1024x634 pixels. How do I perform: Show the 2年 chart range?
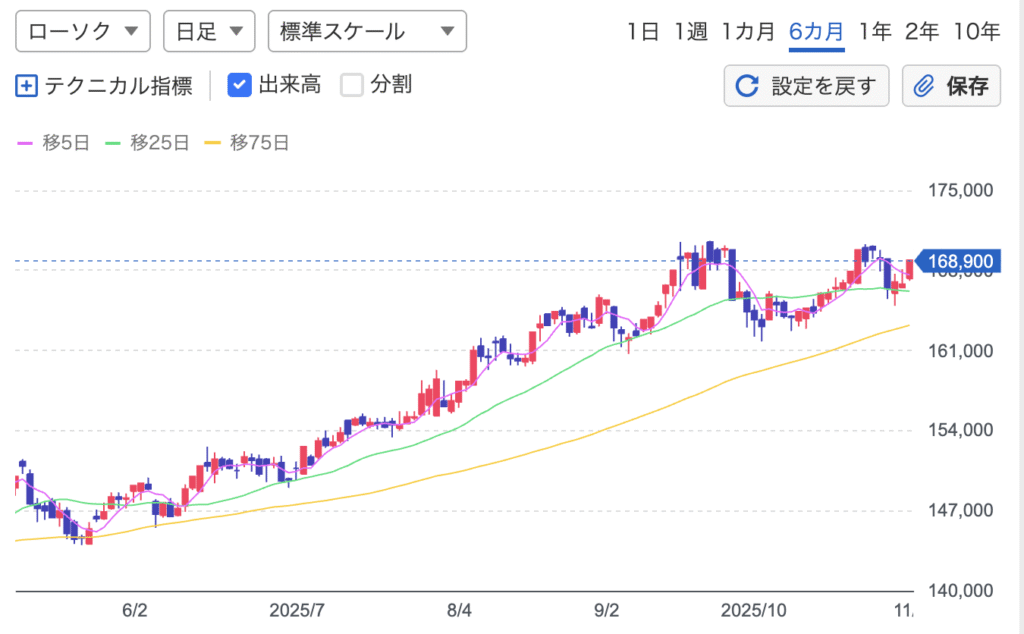(x=921, y=31)
